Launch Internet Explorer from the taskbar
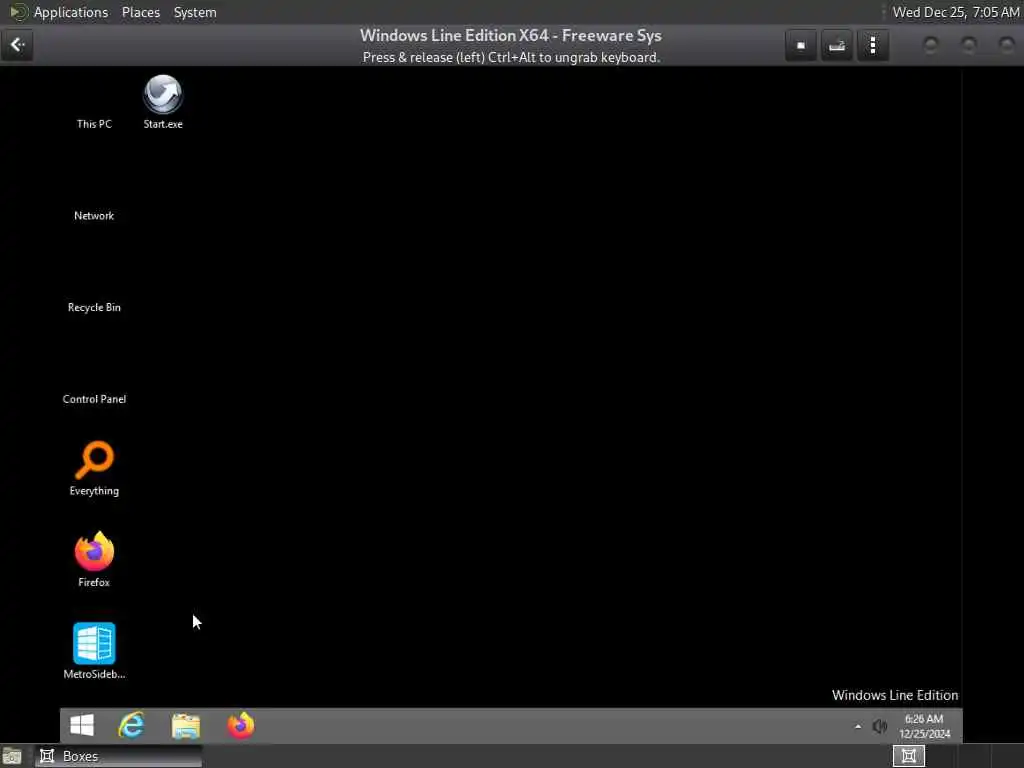 (131, 725)
